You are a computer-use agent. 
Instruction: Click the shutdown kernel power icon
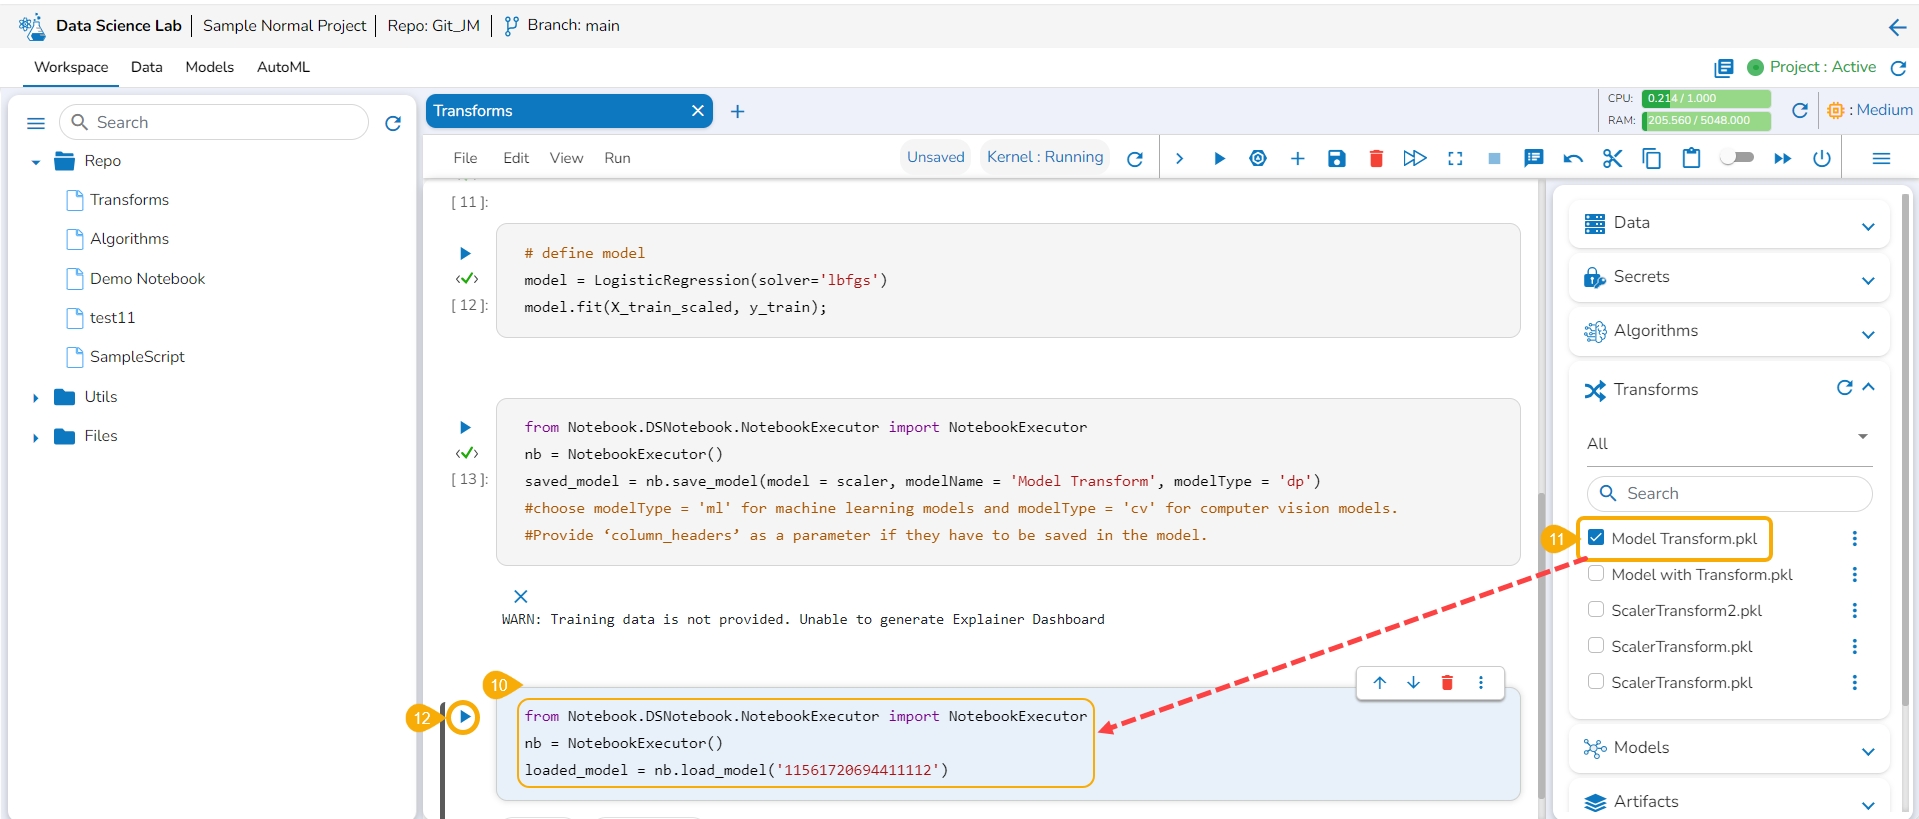pos(1822,159)
